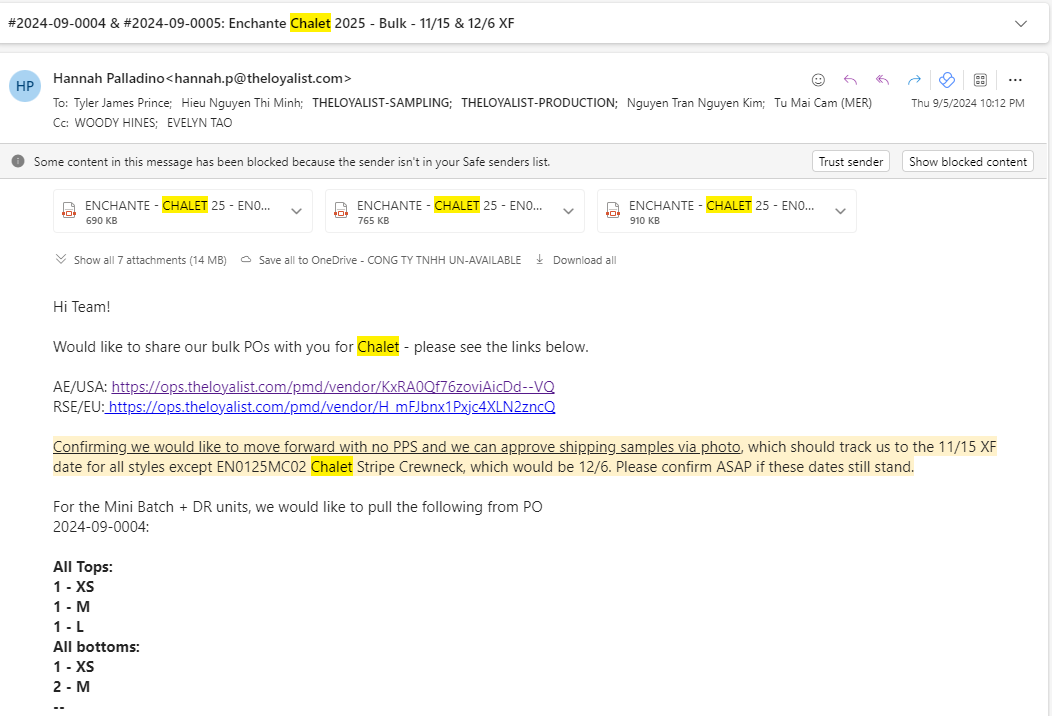Viewport: 1052px width, 716px height.
Task: Open the RSE/EU vendor link
Action: coord(330,407)
